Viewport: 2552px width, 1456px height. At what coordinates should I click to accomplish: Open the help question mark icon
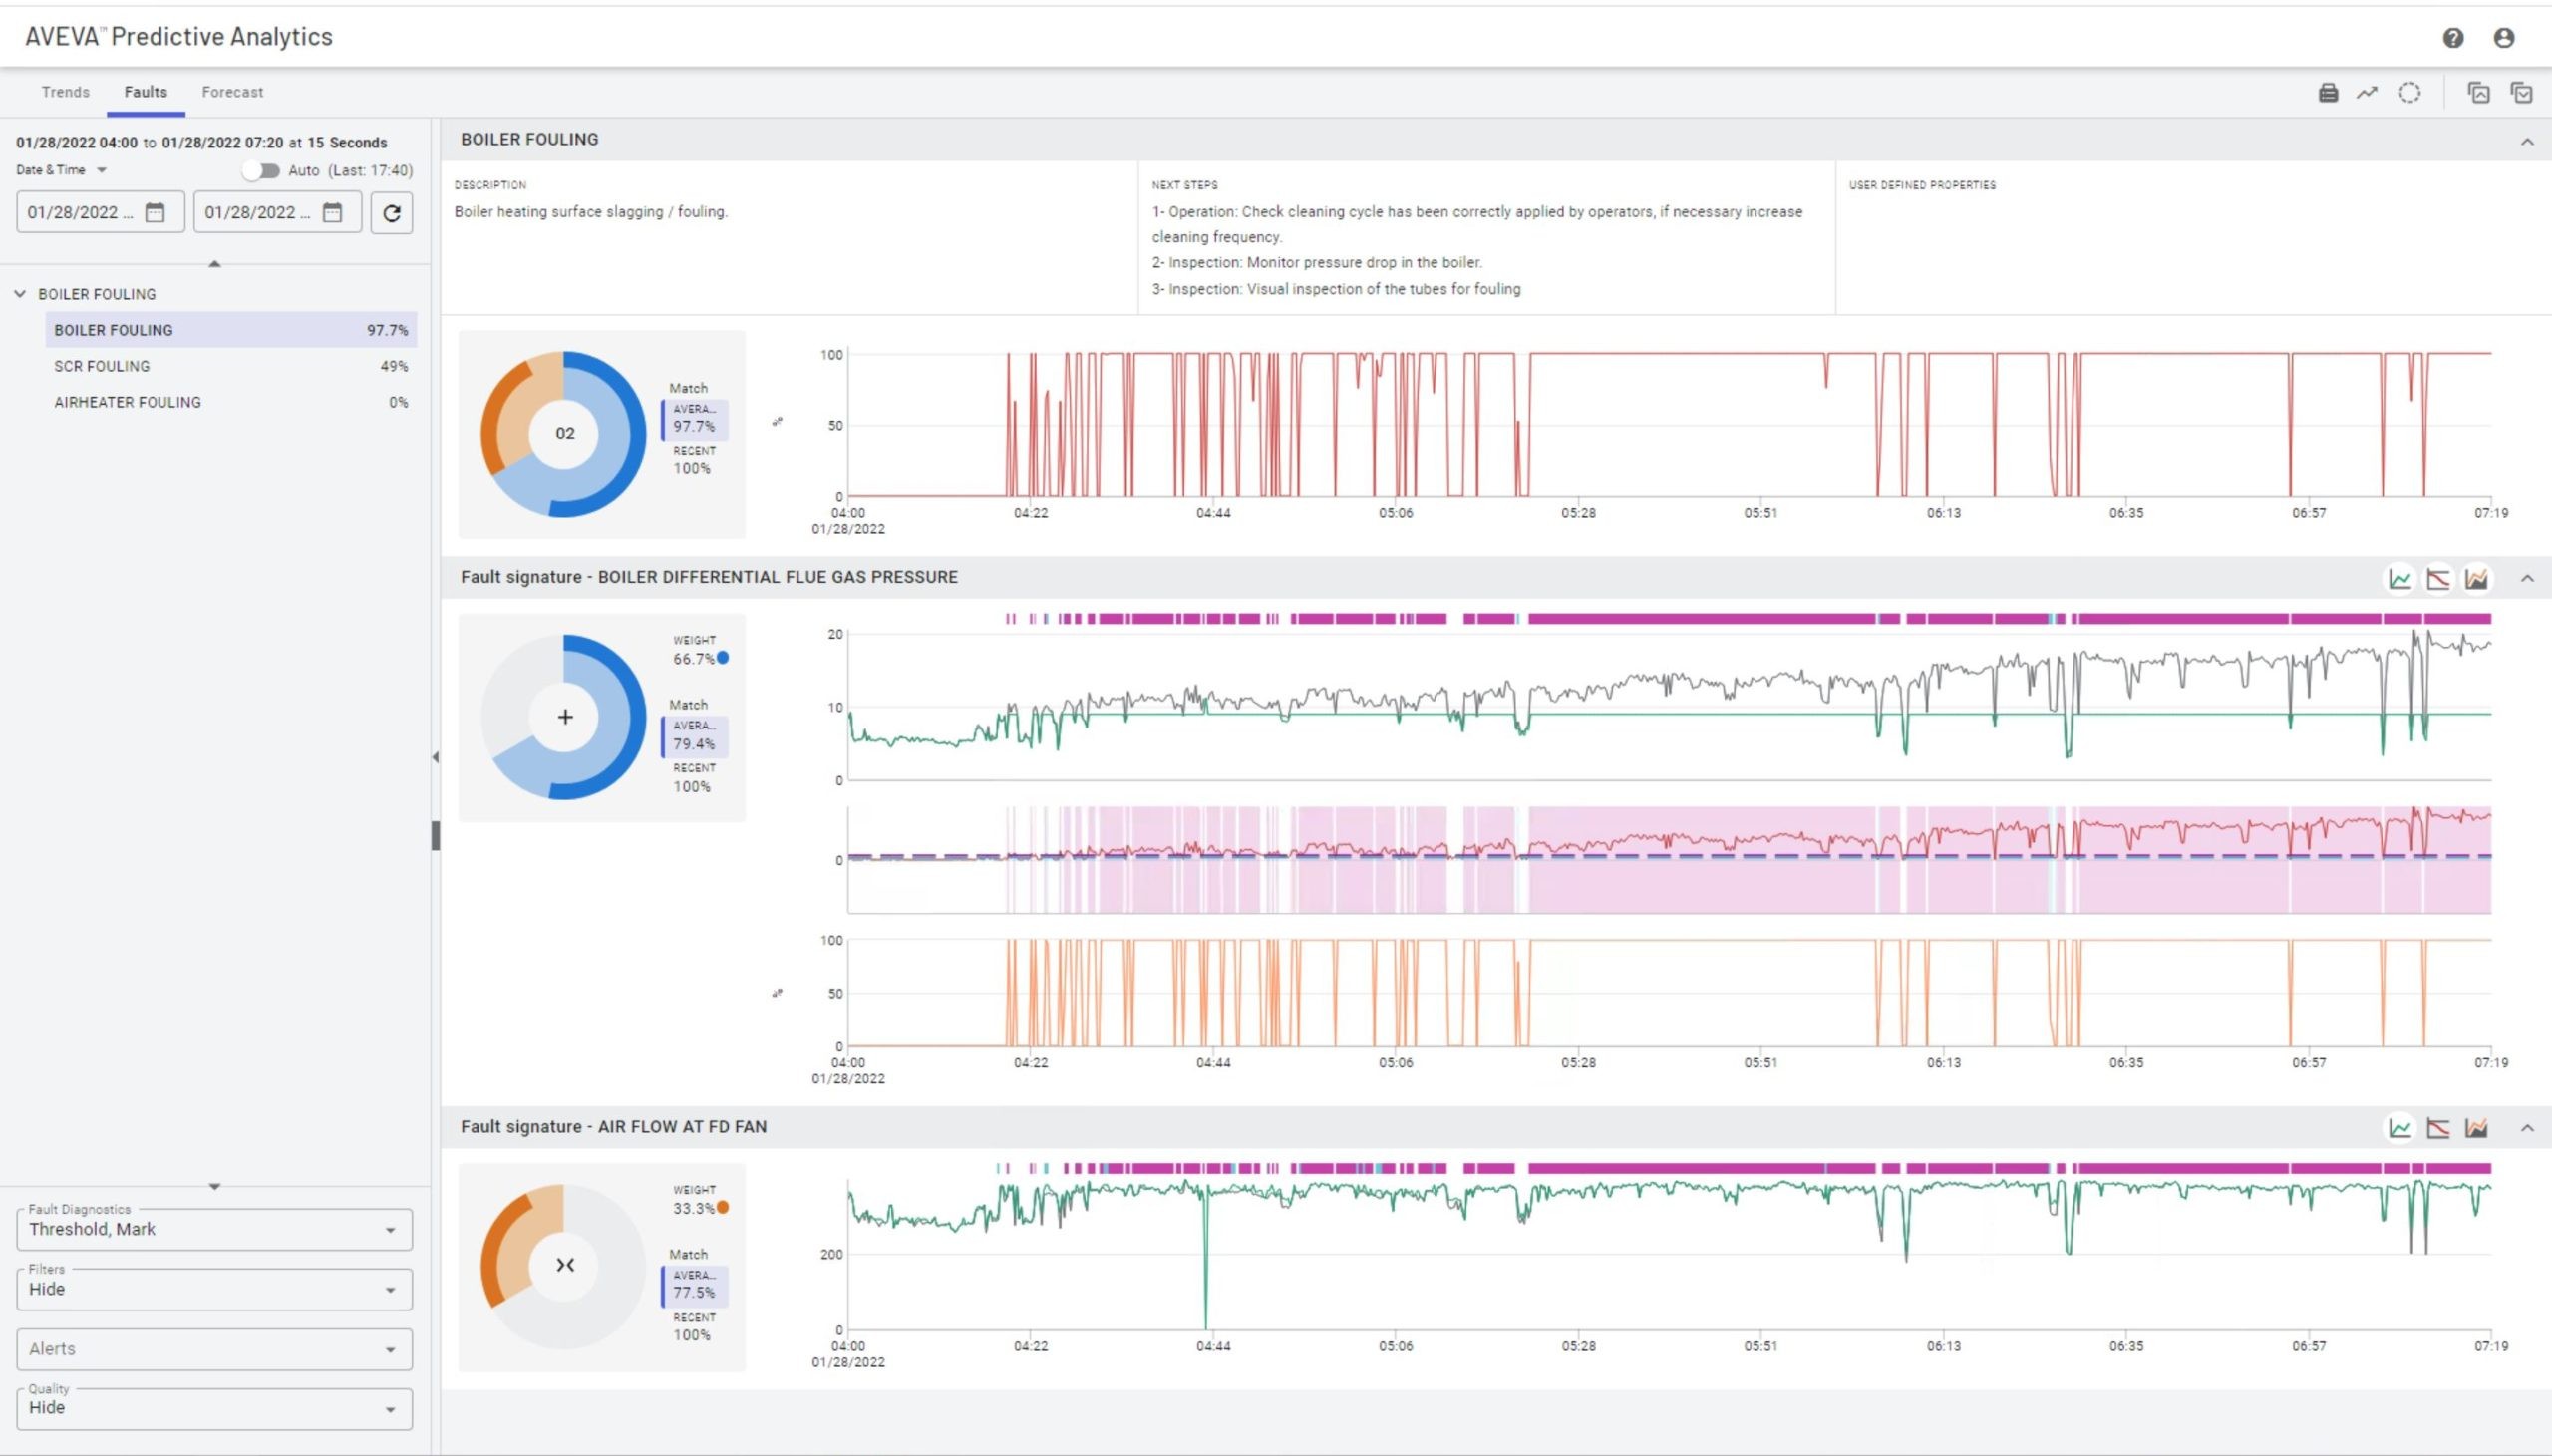[2453, 38]
